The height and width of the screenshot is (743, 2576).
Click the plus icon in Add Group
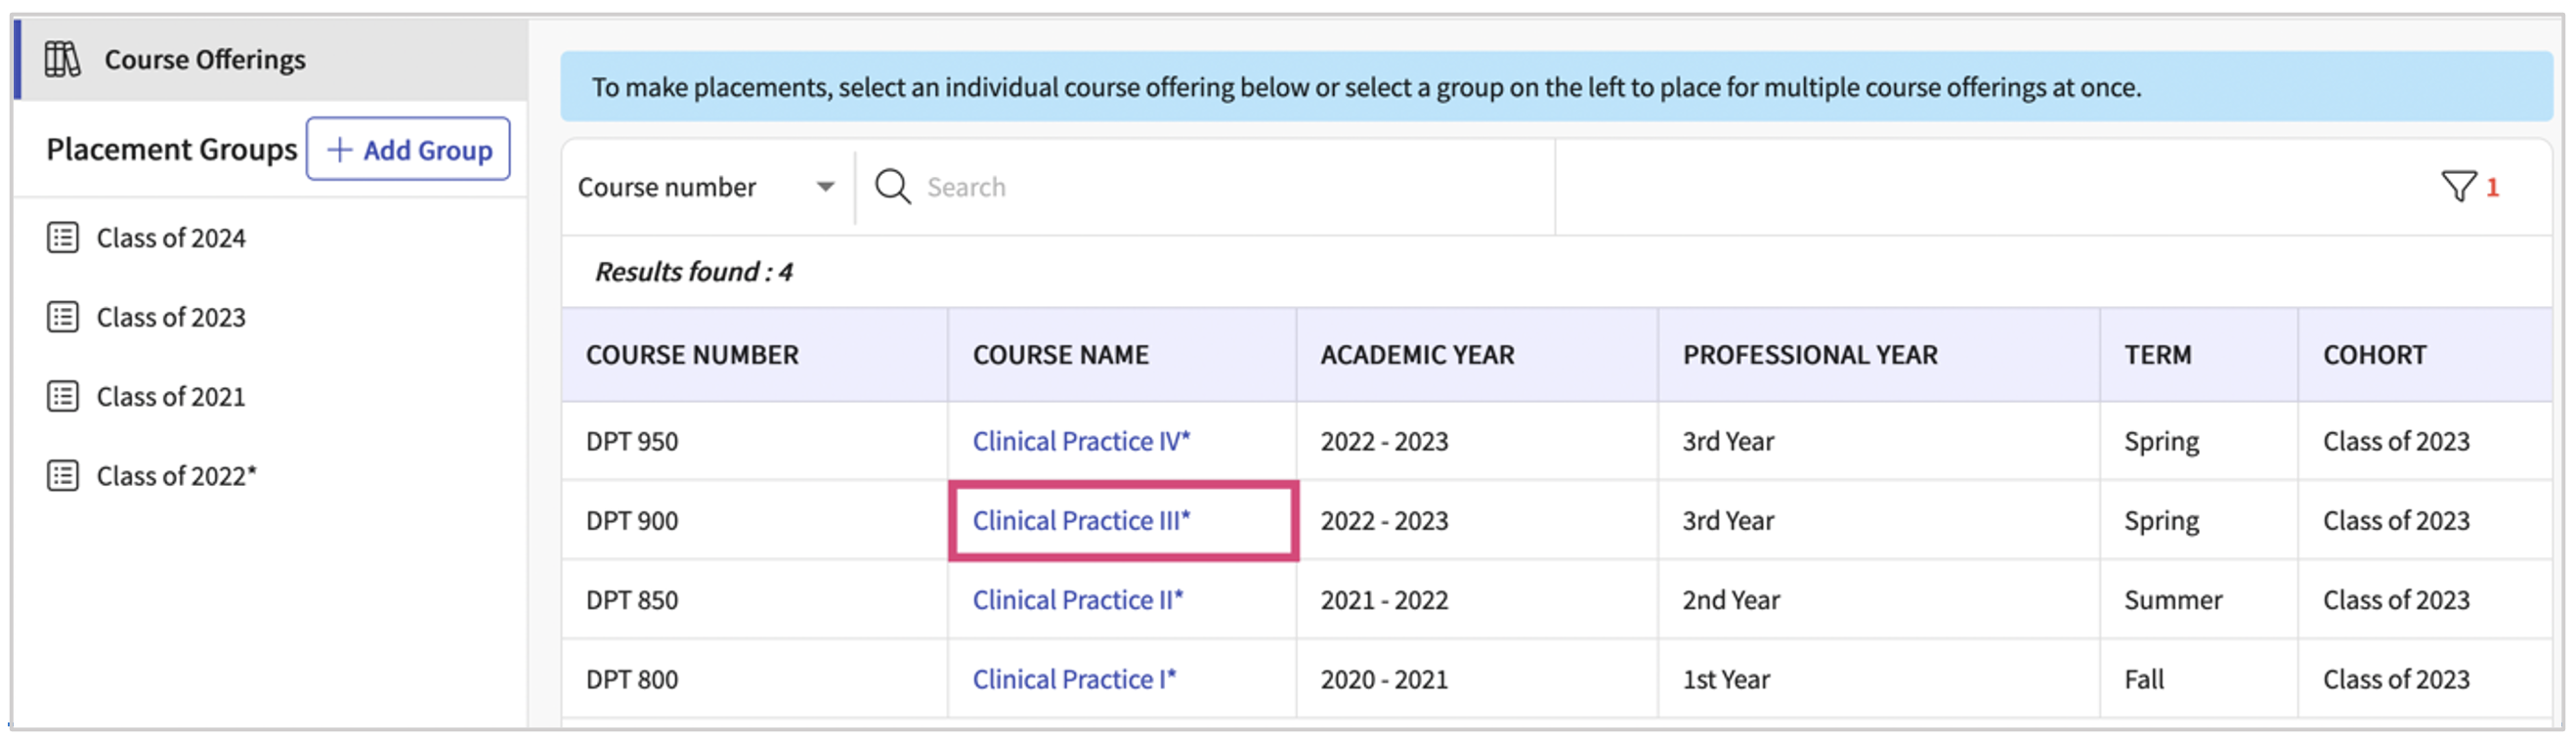[340, 150]
